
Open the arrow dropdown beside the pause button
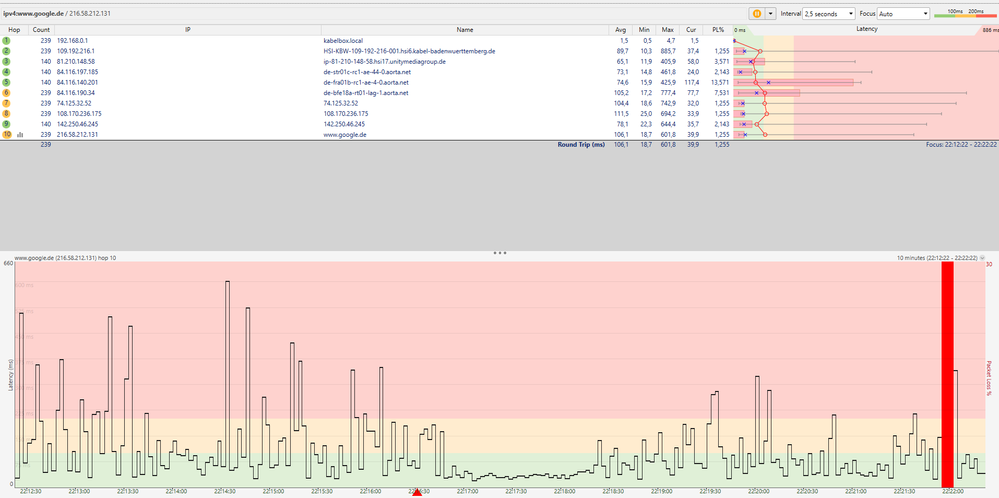pos(771,13)
